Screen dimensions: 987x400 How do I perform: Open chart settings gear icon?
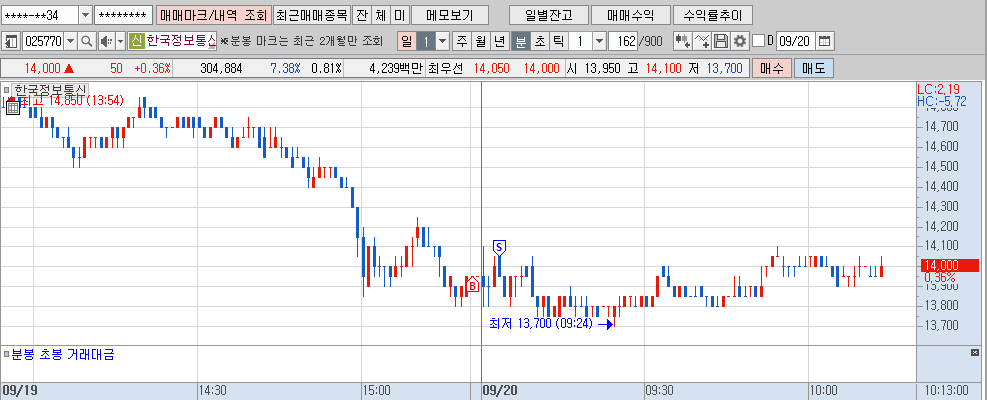740,42
